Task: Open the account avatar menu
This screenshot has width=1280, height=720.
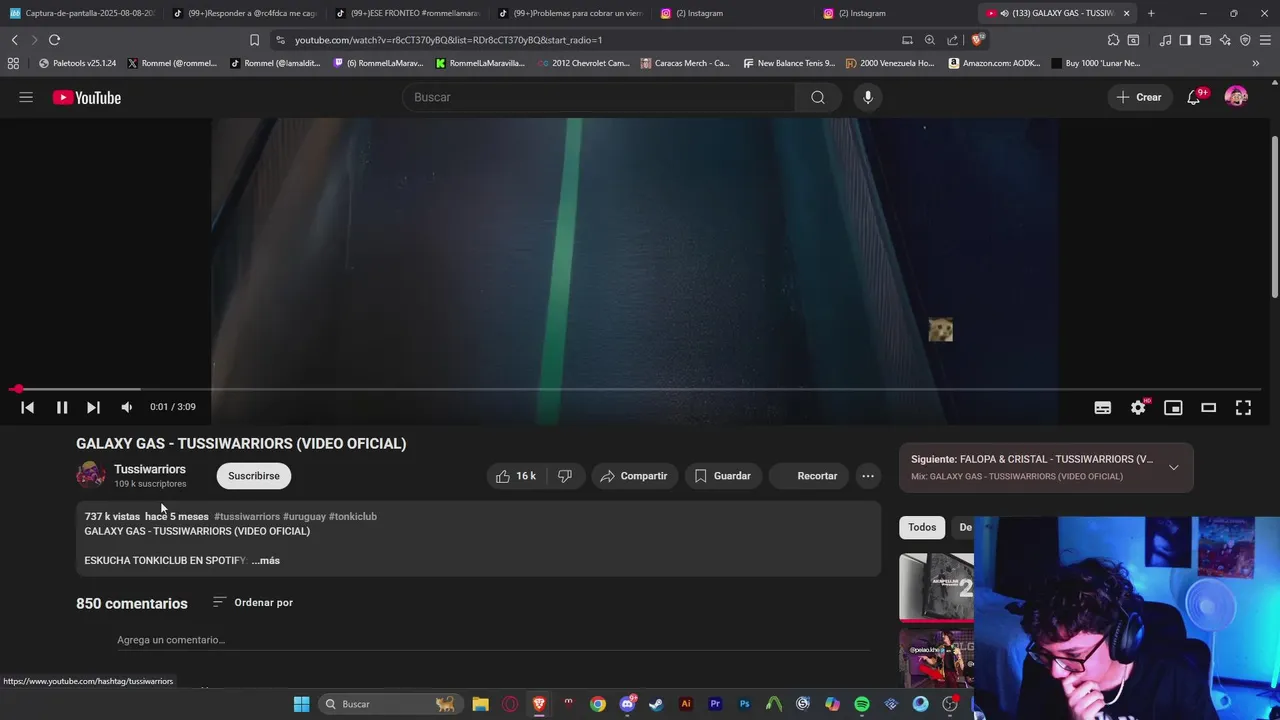Action: coord(1236,97)
